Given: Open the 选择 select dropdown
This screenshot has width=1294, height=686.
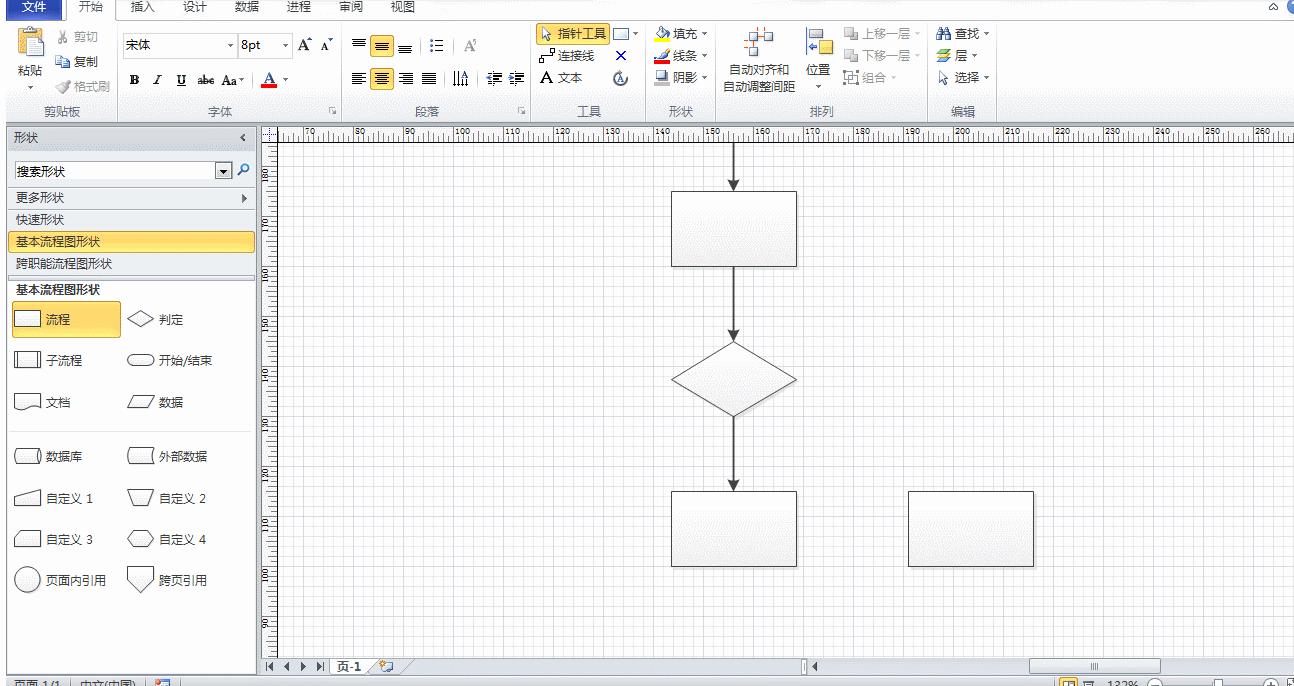Looking at the screenshot, I should click(962, 78).
